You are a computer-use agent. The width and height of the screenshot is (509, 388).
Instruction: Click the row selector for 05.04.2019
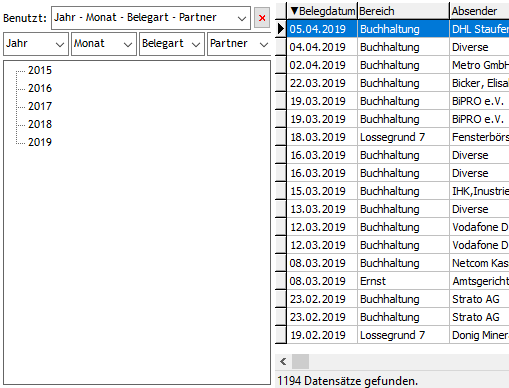(281, 29)
